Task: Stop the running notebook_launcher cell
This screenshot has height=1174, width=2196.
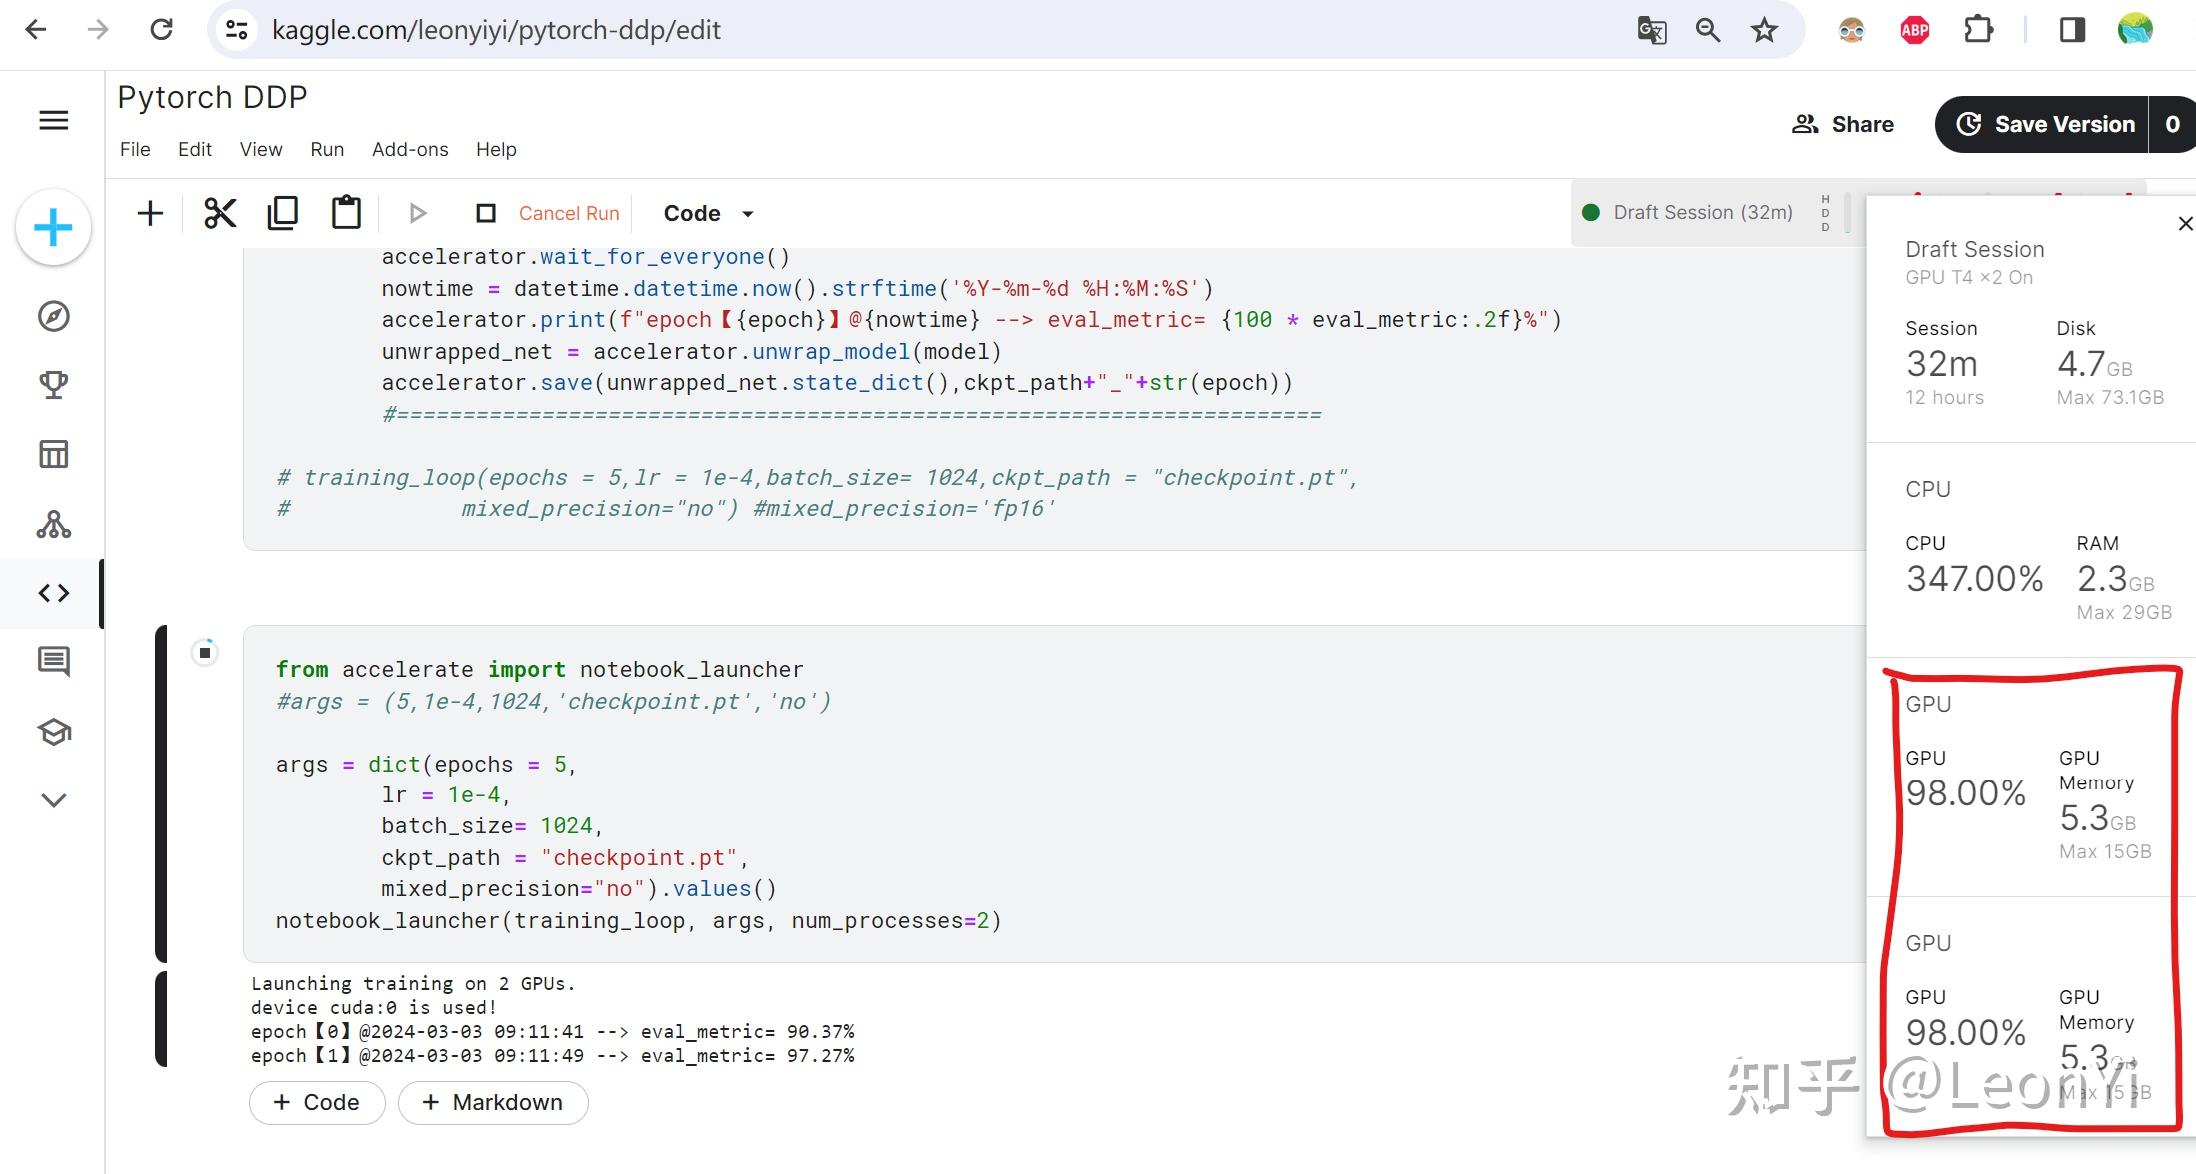Action: click(x=205, y=653)
